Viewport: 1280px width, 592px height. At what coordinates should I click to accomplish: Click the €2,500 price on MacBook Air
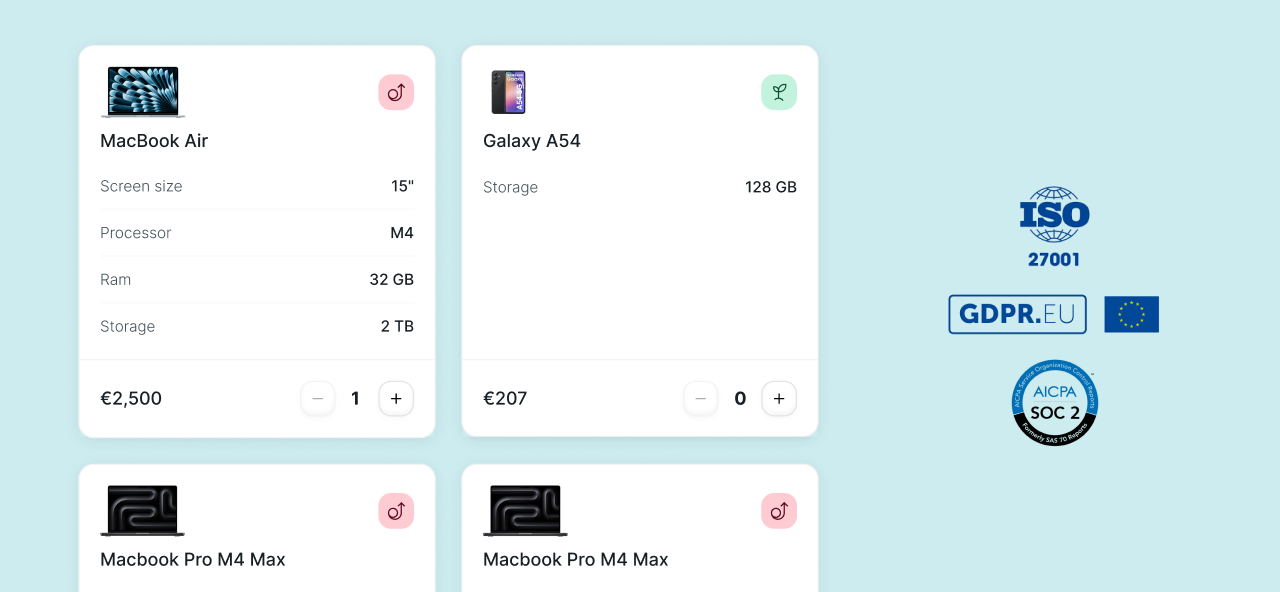click(131, 399)
